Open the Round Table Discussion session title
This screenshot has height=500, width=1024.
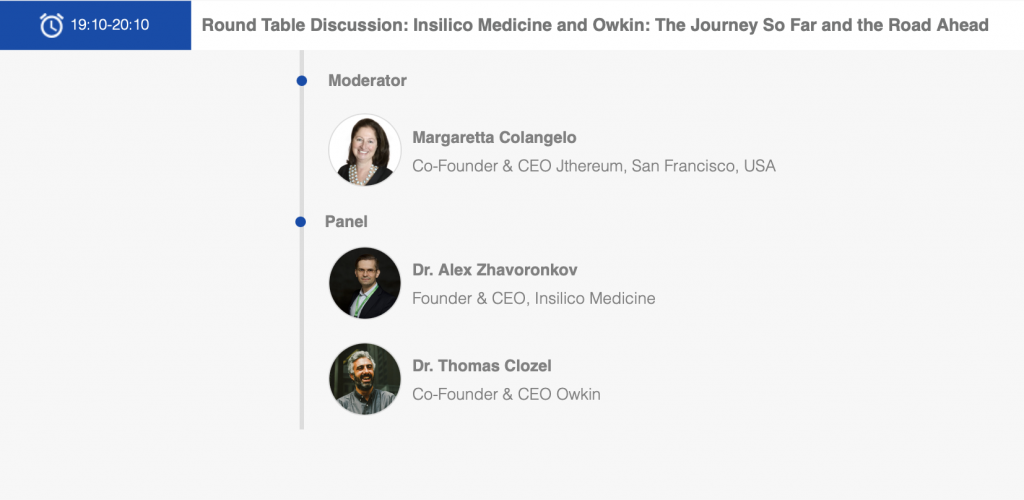(x=595, y=25)
